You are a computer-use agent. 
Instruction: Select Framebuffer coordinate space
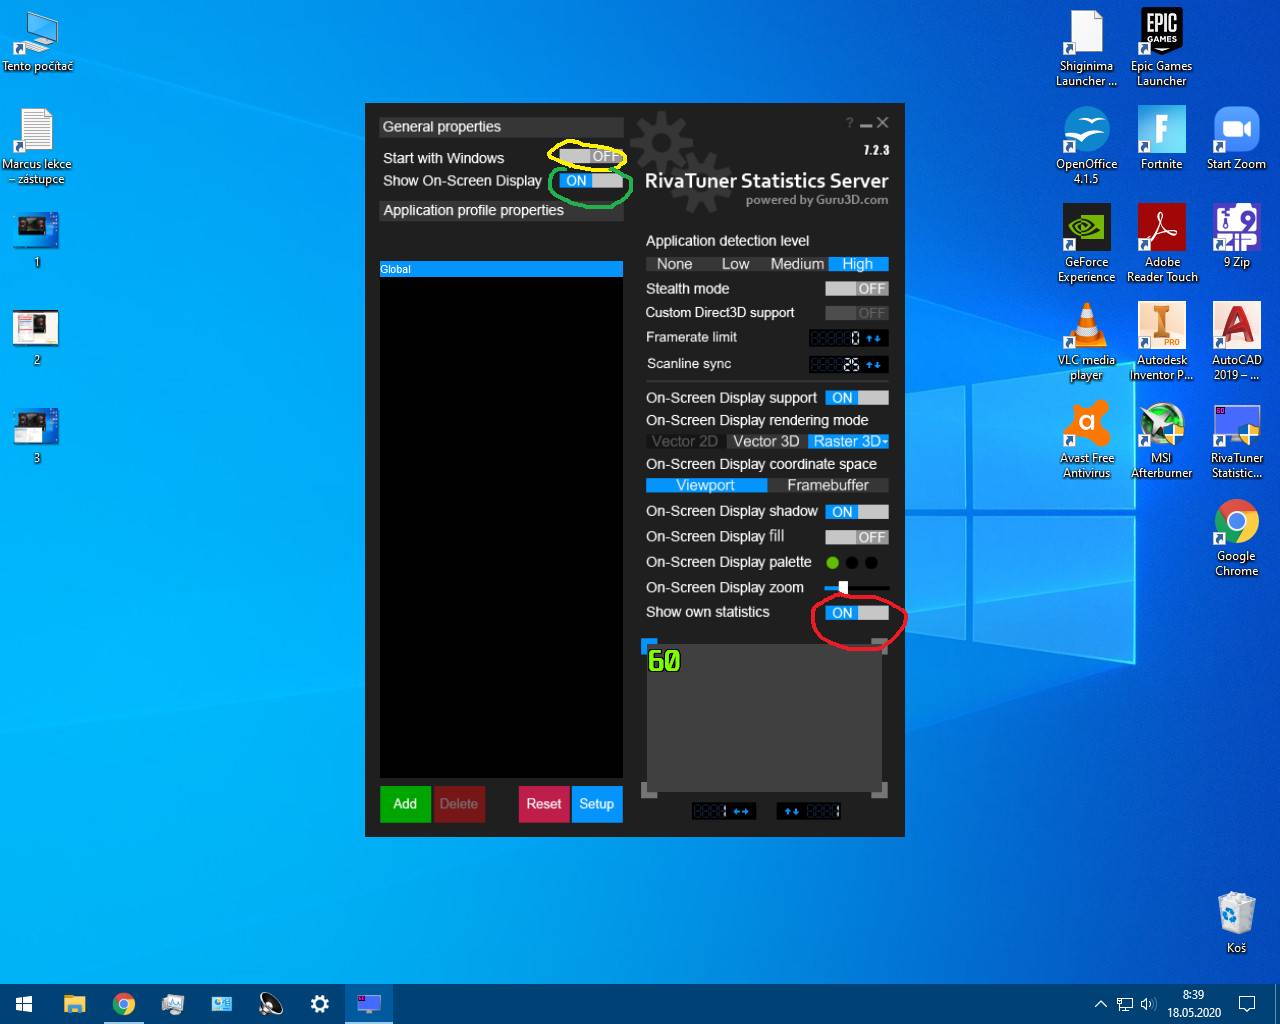click(828, 485)
